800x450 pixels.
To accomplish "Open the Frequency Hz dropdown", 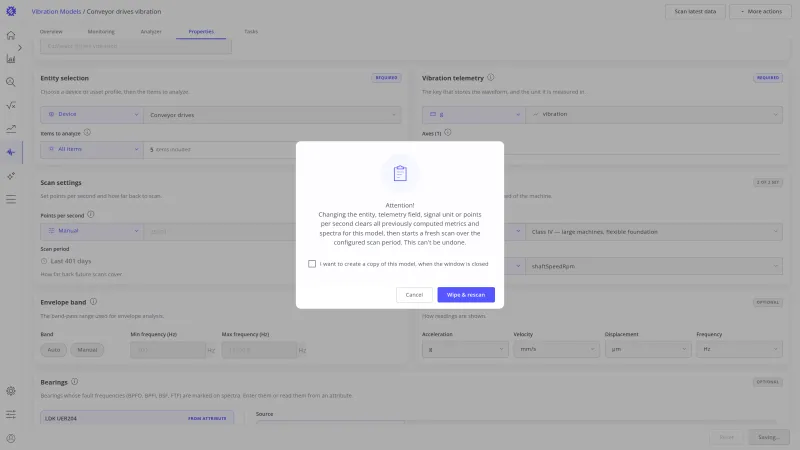I will (739, 349).
